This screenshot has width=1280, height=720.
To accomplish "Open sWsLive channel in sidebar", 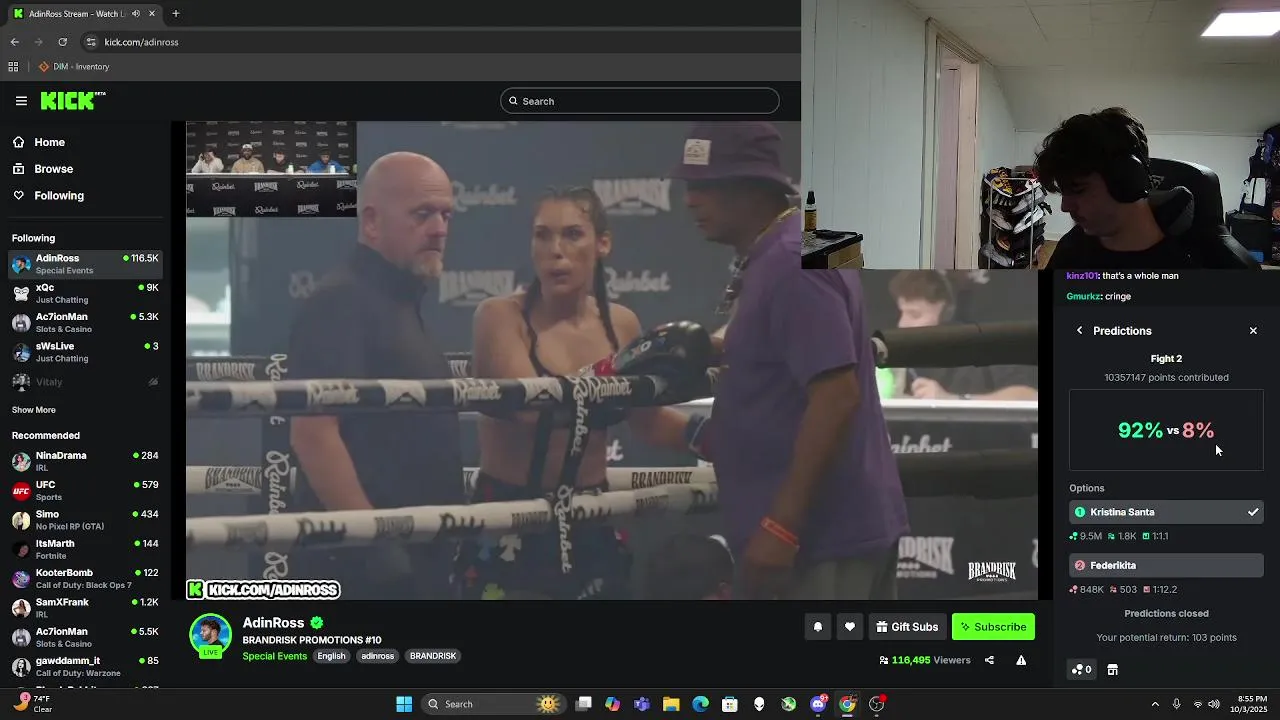I will (85, 352).
